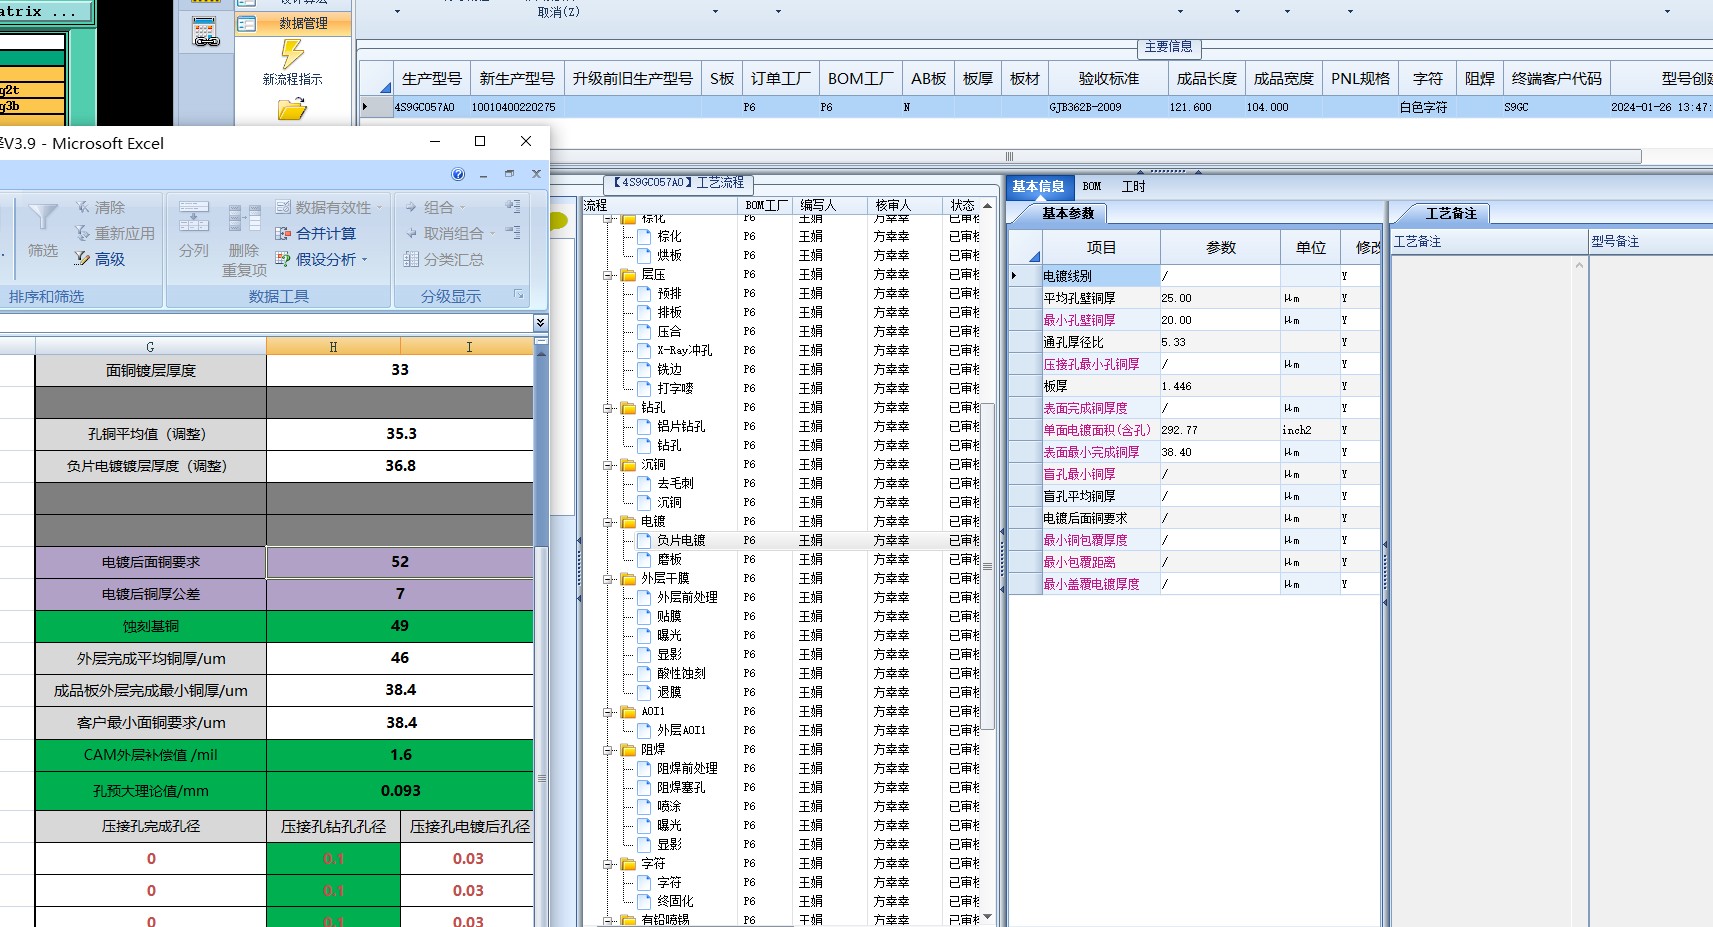The image size is (1713, 927).
Task: Click the open-folder icon below 新流程指示
Action: click(x=292, y=109)
